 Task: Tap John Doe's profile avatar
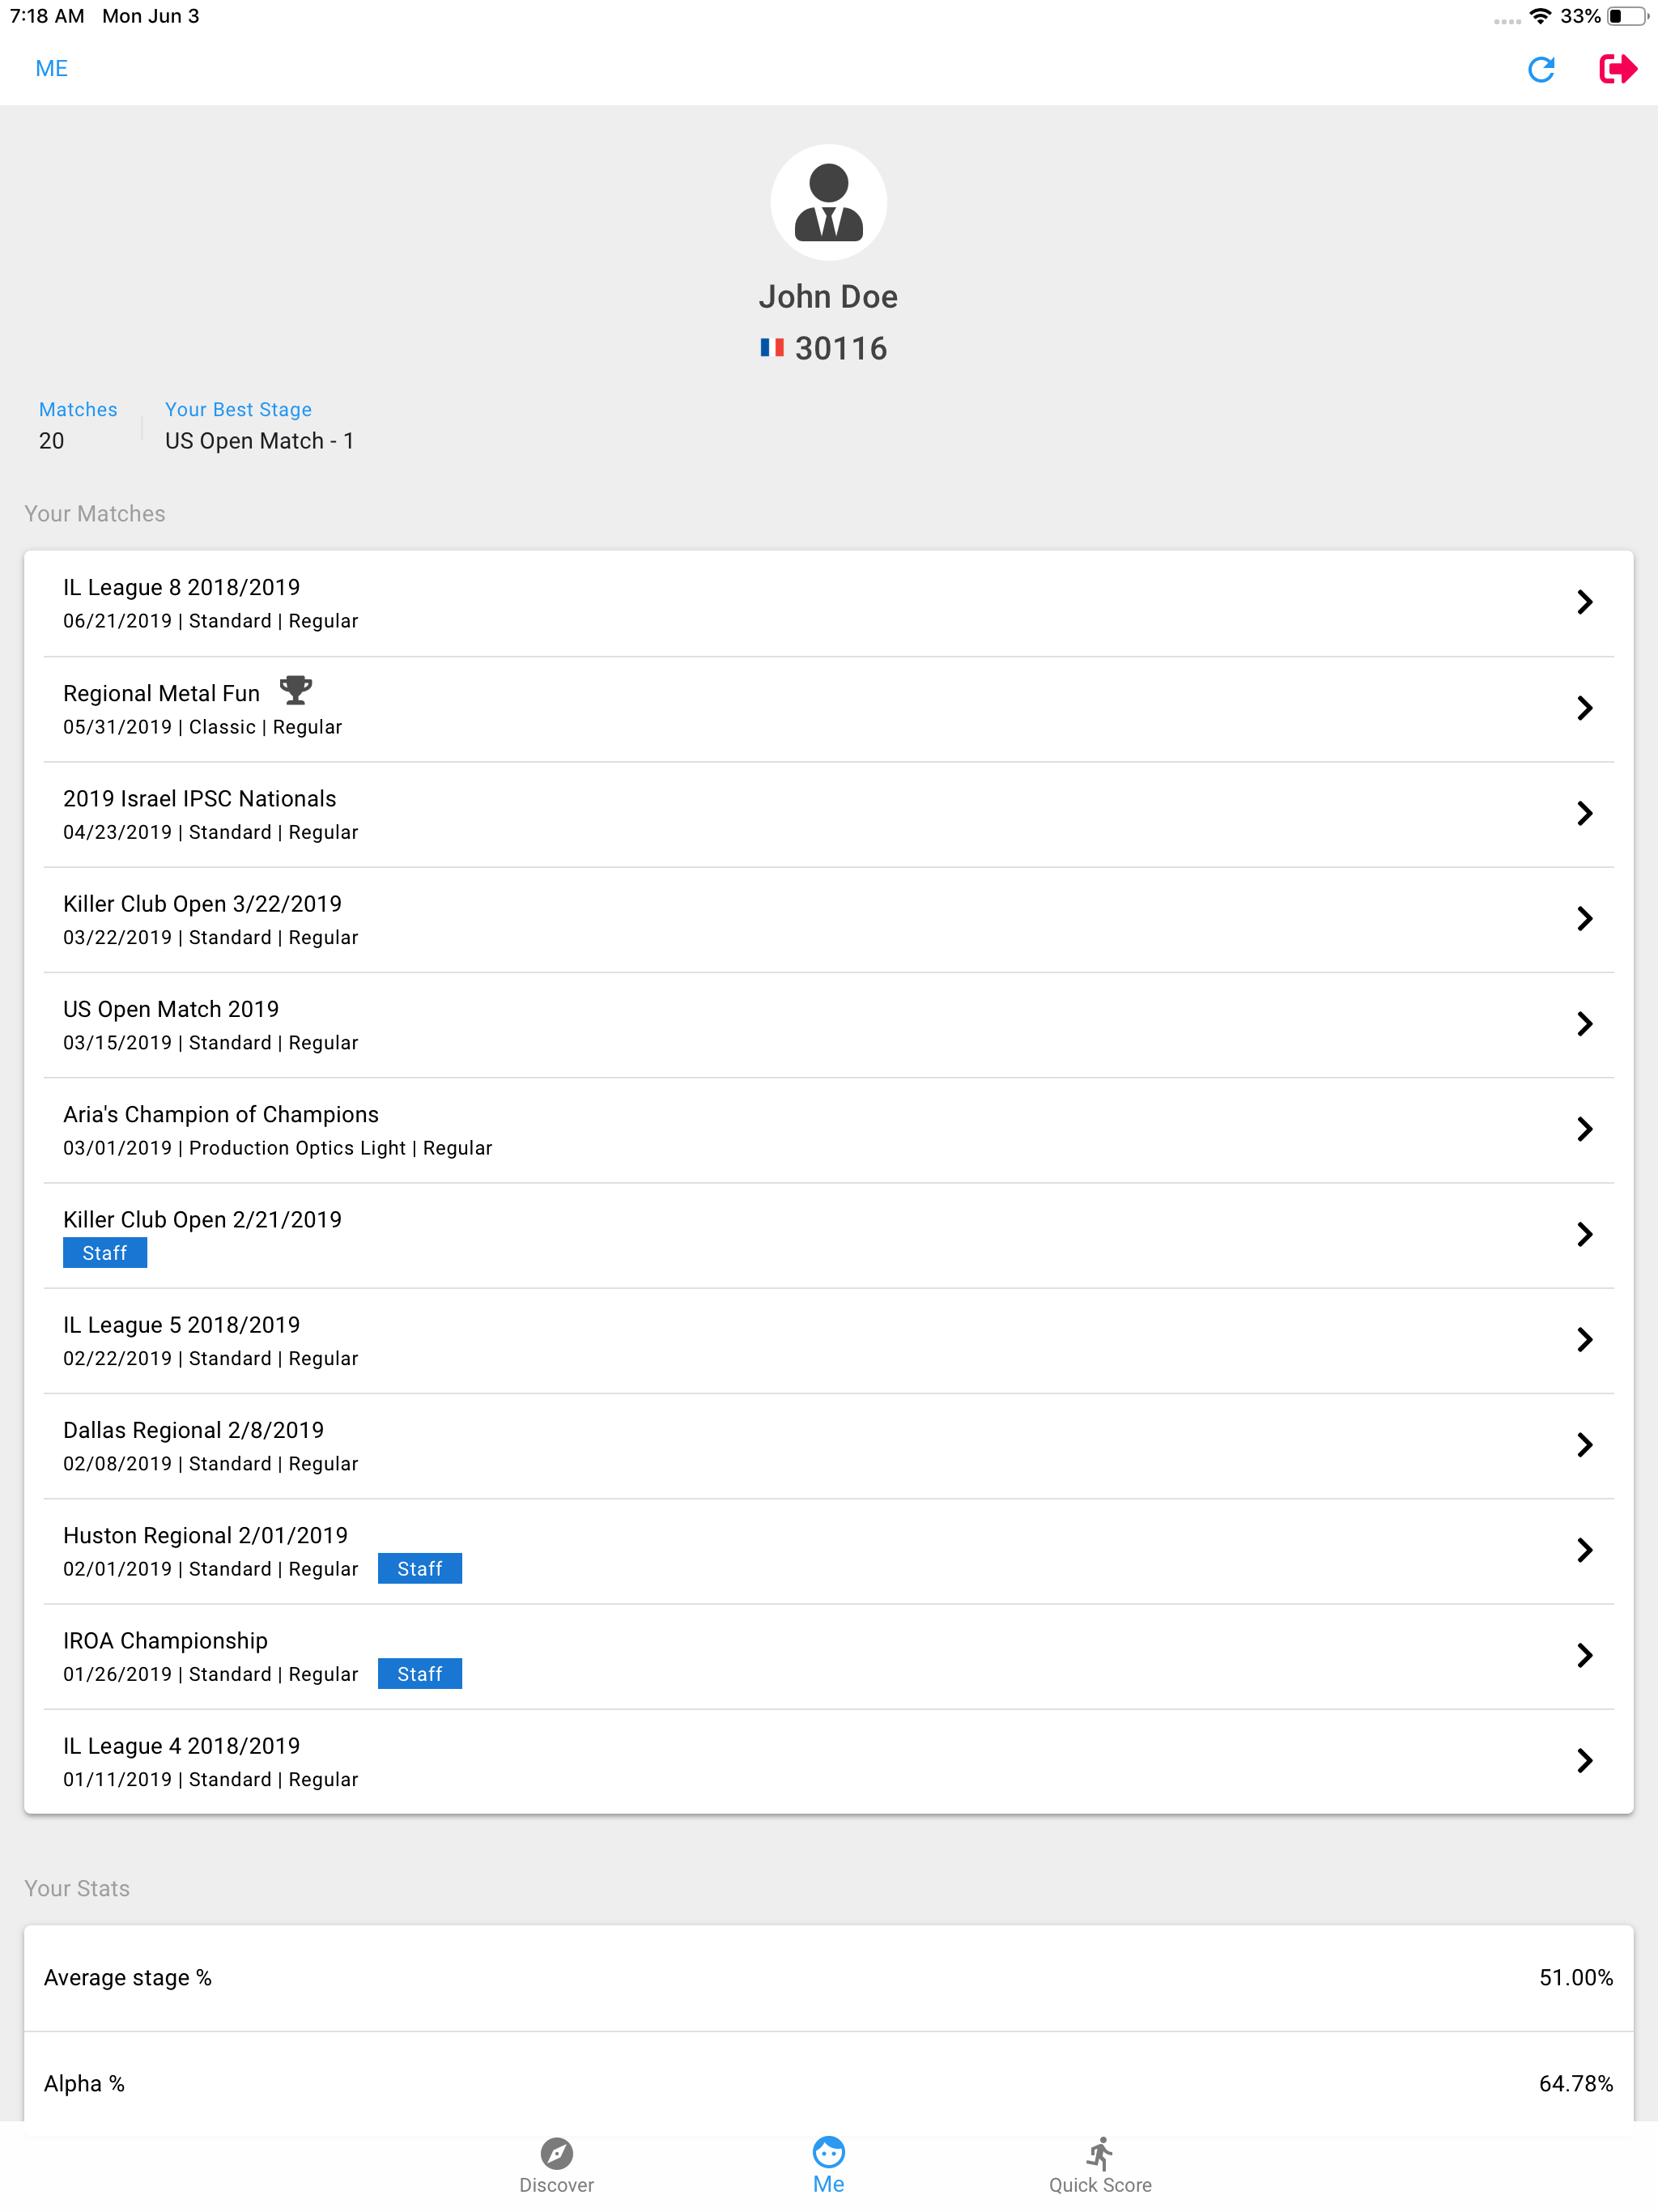pyautogui.click(x=828, y=203)
